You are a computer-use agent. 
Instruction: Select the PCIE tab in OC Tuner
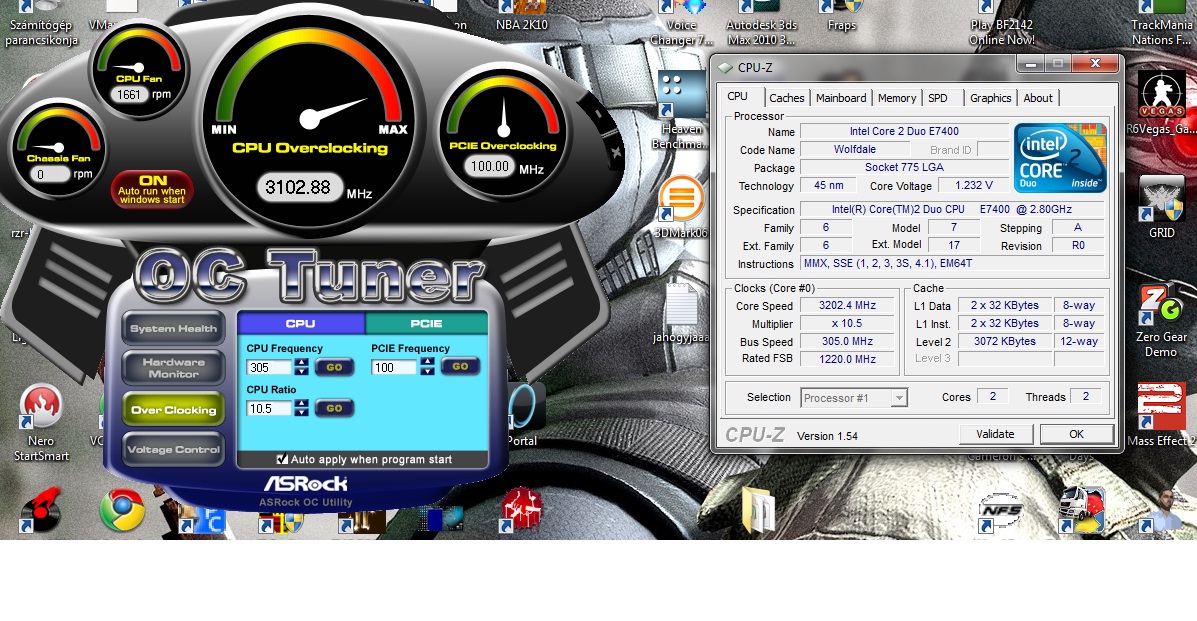tap(426, 323)
